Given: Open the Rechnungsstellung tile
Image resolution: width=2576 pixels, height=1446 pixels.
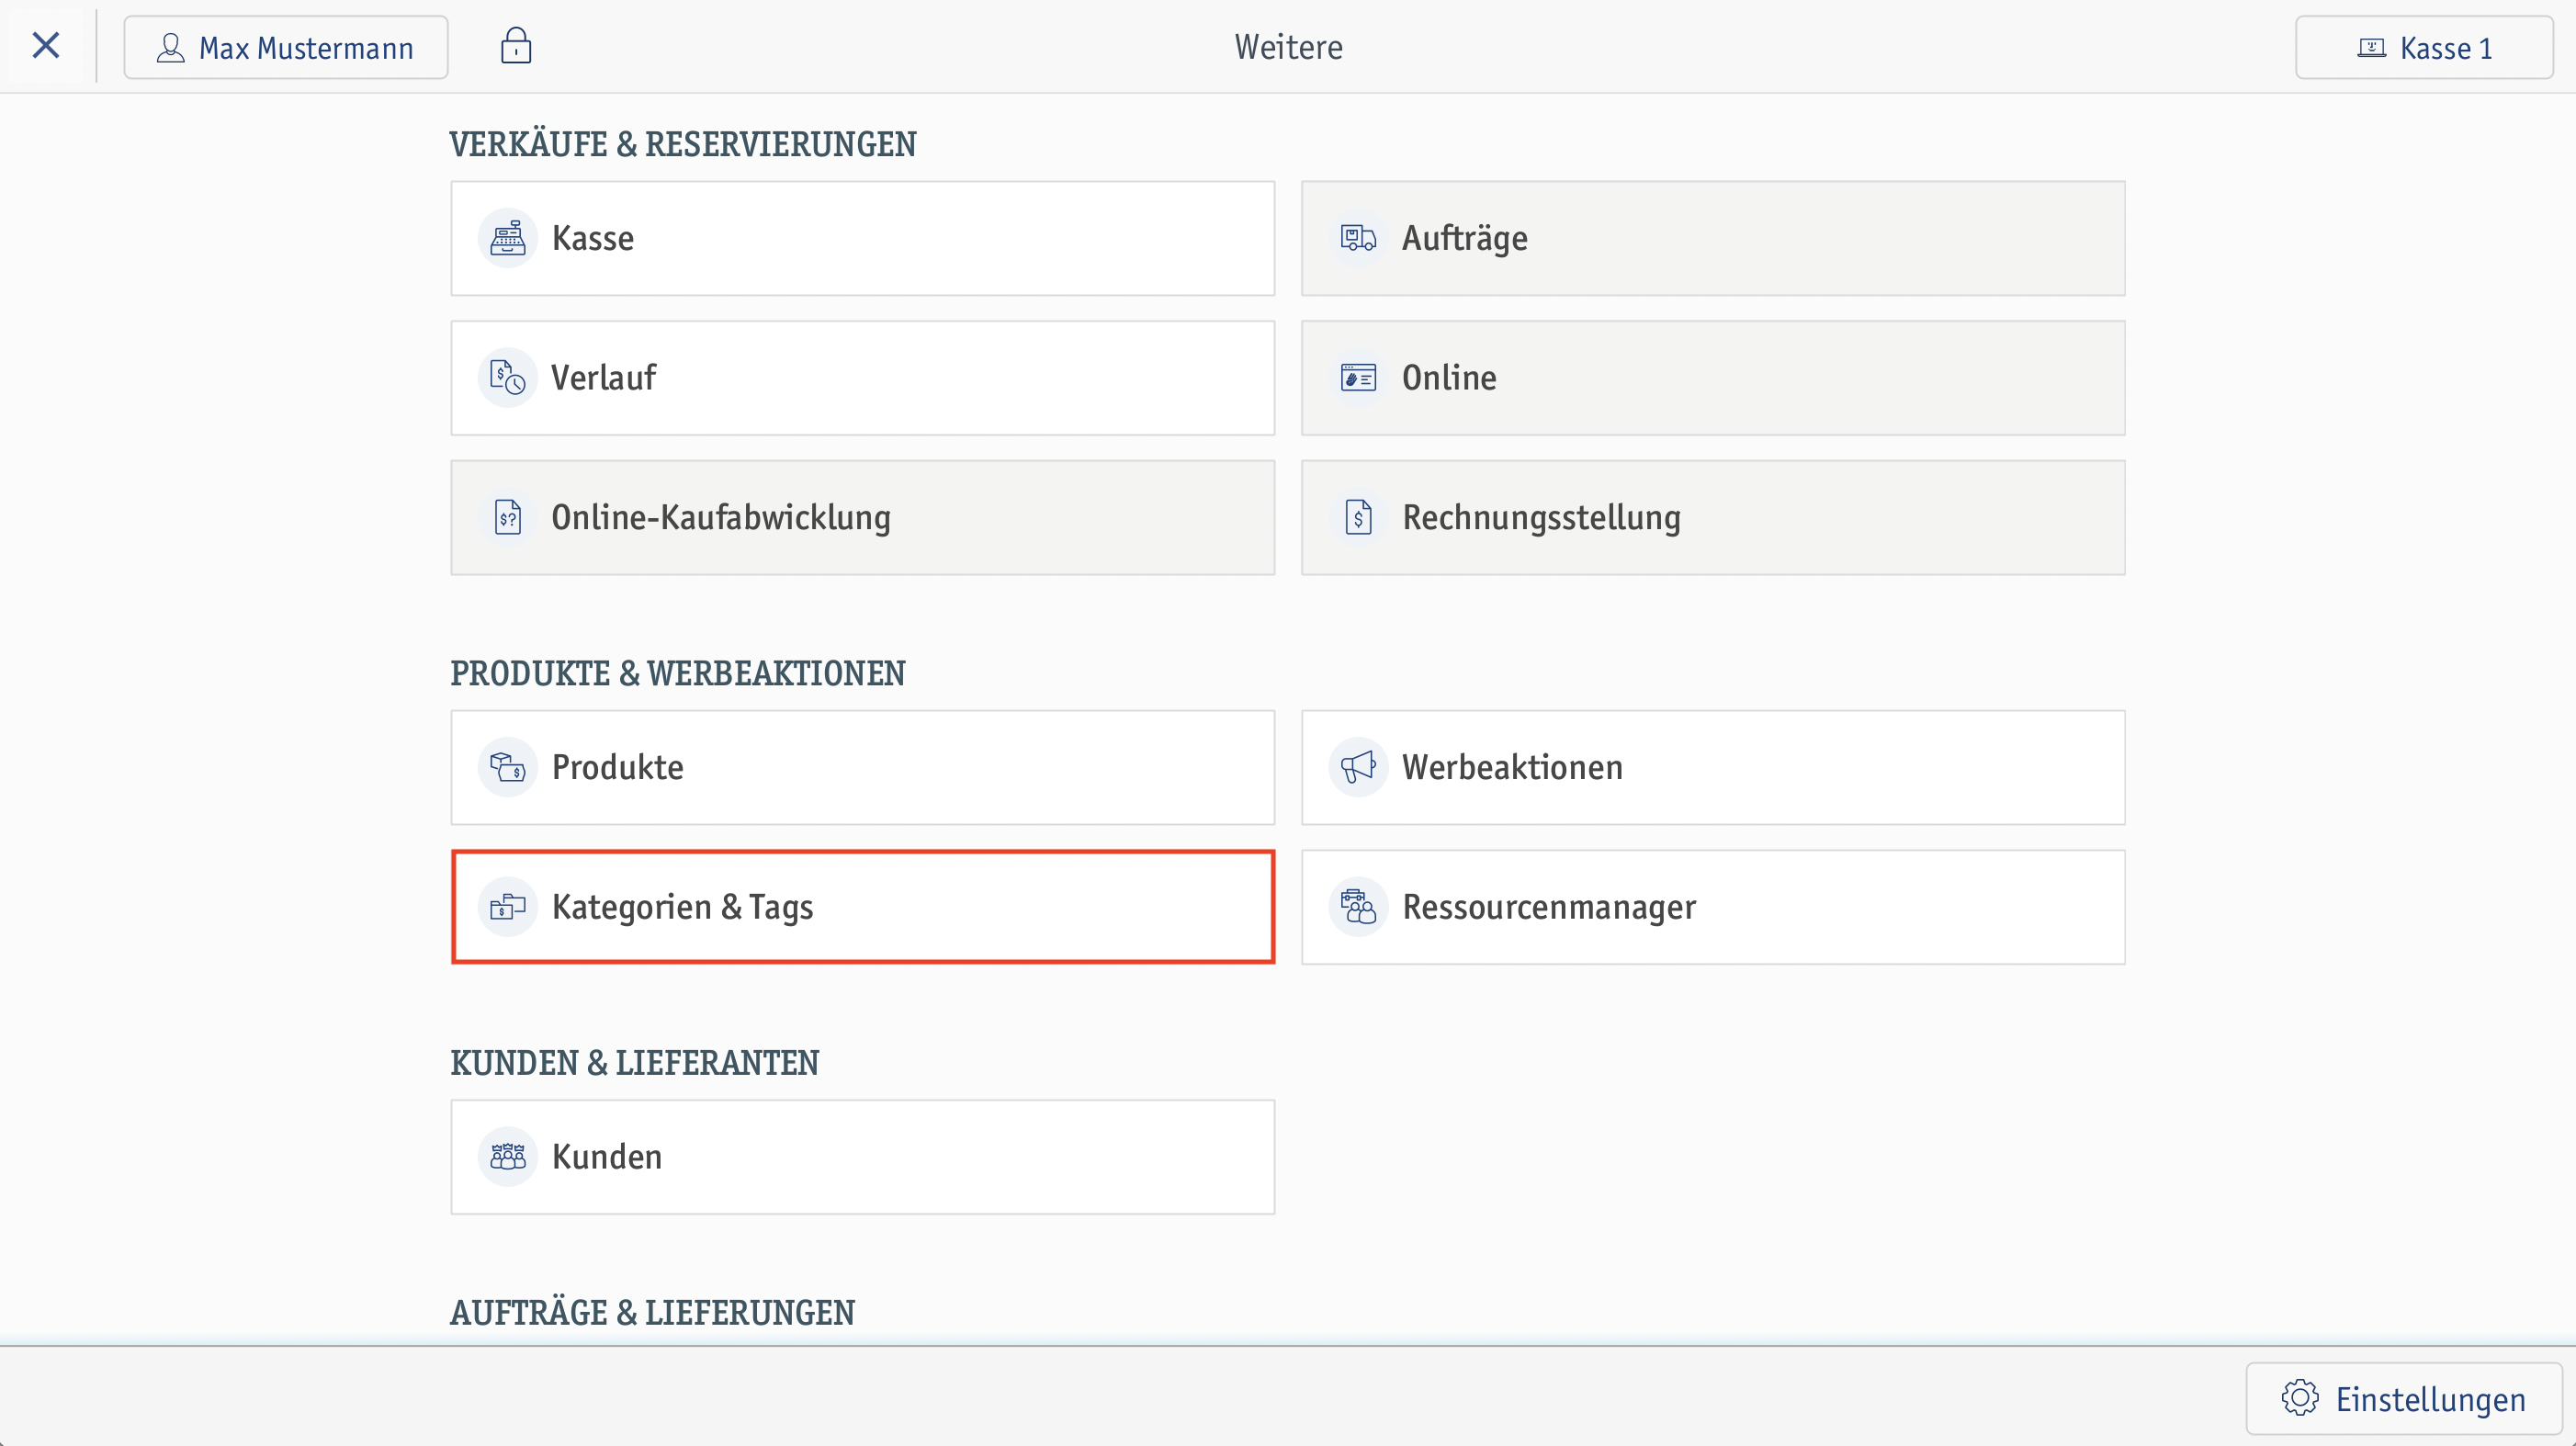Looking at the screenshot, I should (x=1713, y=518).
